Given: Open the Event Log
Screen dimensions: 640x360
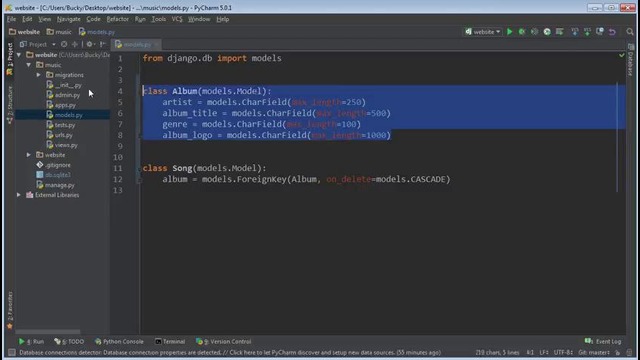Looking at the screenshot, I should [x=603, y=341].
